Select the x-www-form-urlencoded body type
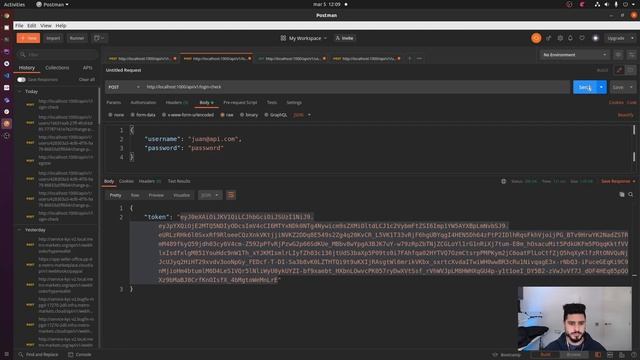 [x=188, y=115]
